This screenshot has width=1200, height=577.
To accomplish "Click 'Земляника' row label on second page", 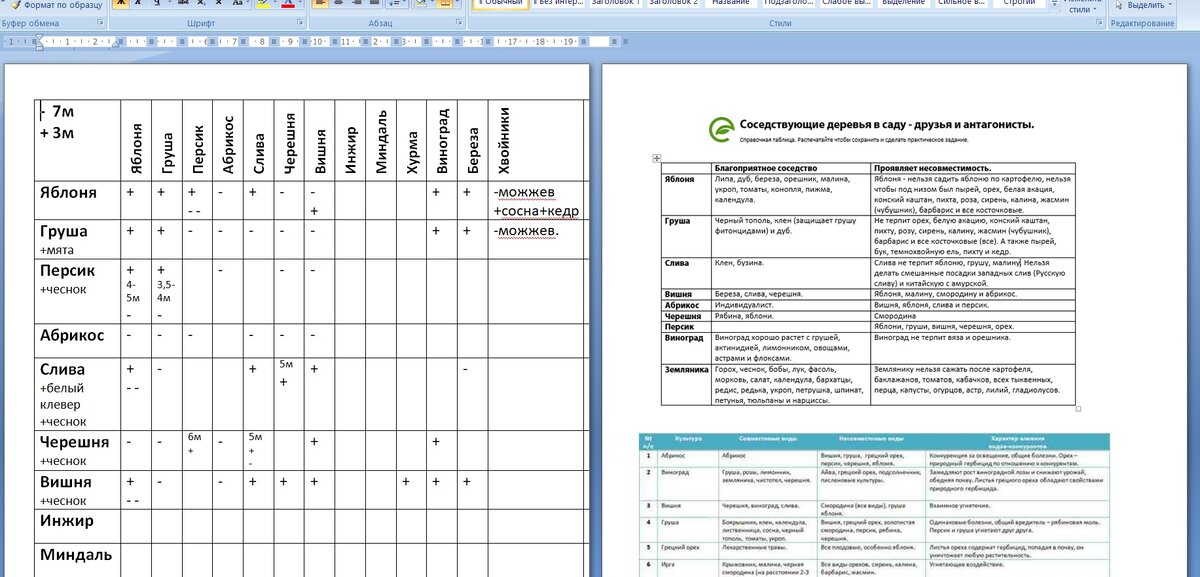I will click(x=685, y=369).
